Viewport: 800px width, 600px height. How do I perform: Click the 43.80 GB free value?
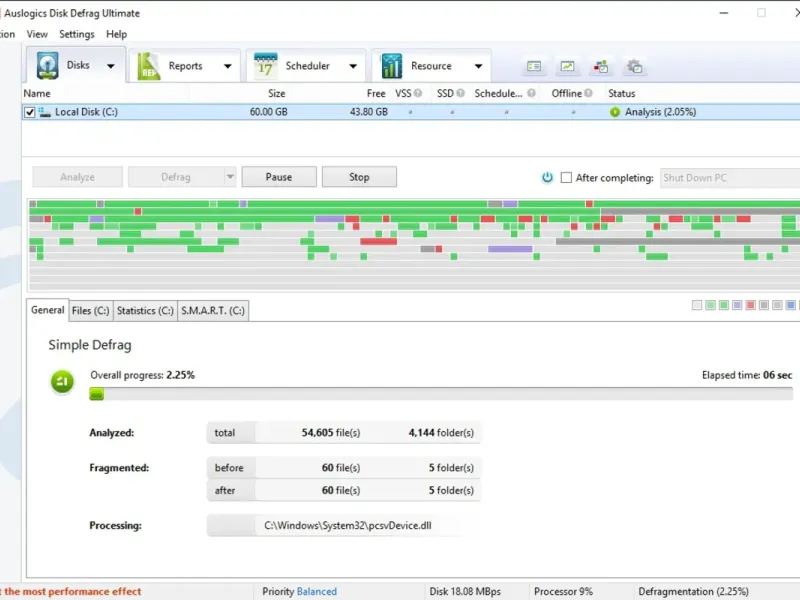pyautogui.click(x=368, y=112)
